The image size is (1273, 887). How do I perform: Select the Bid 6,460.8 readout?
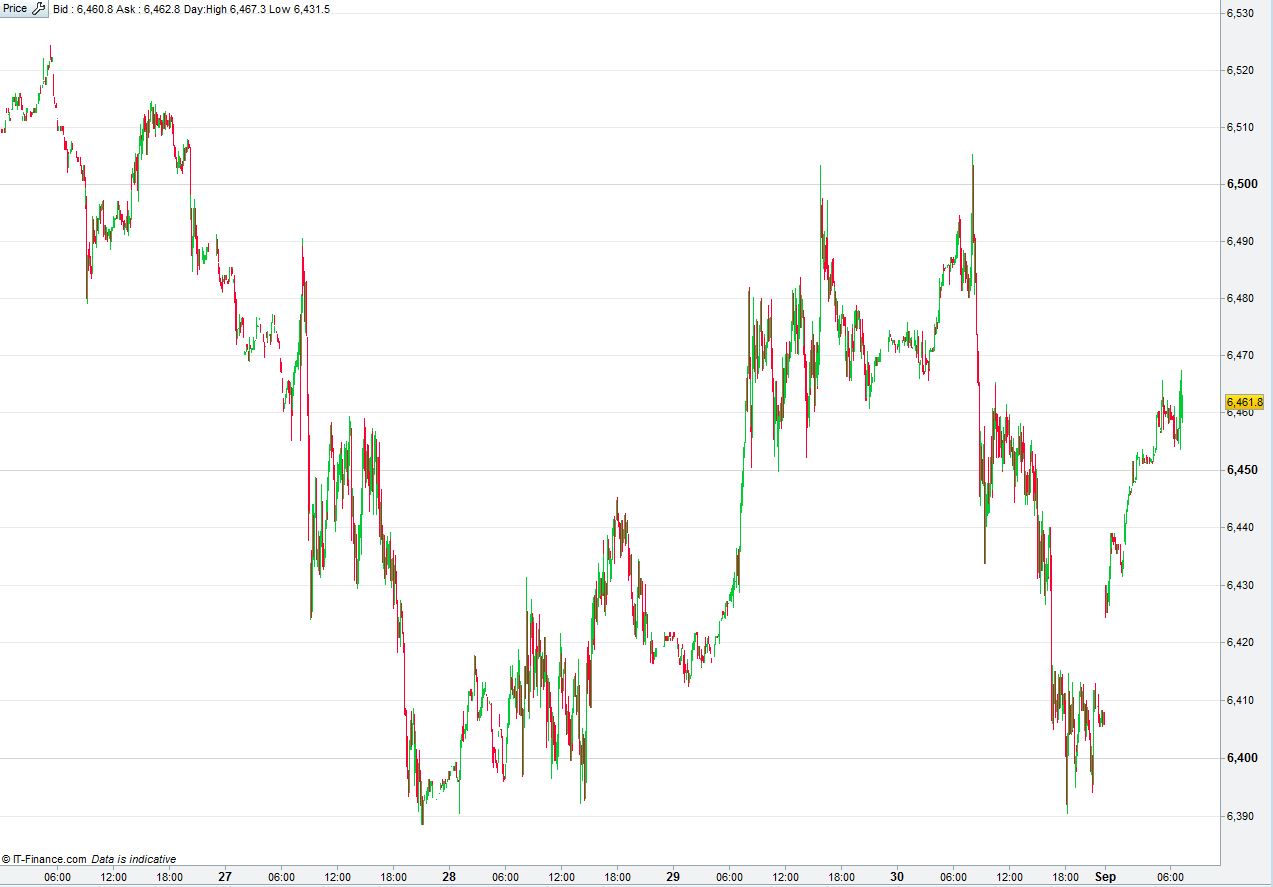click(83, 9)
